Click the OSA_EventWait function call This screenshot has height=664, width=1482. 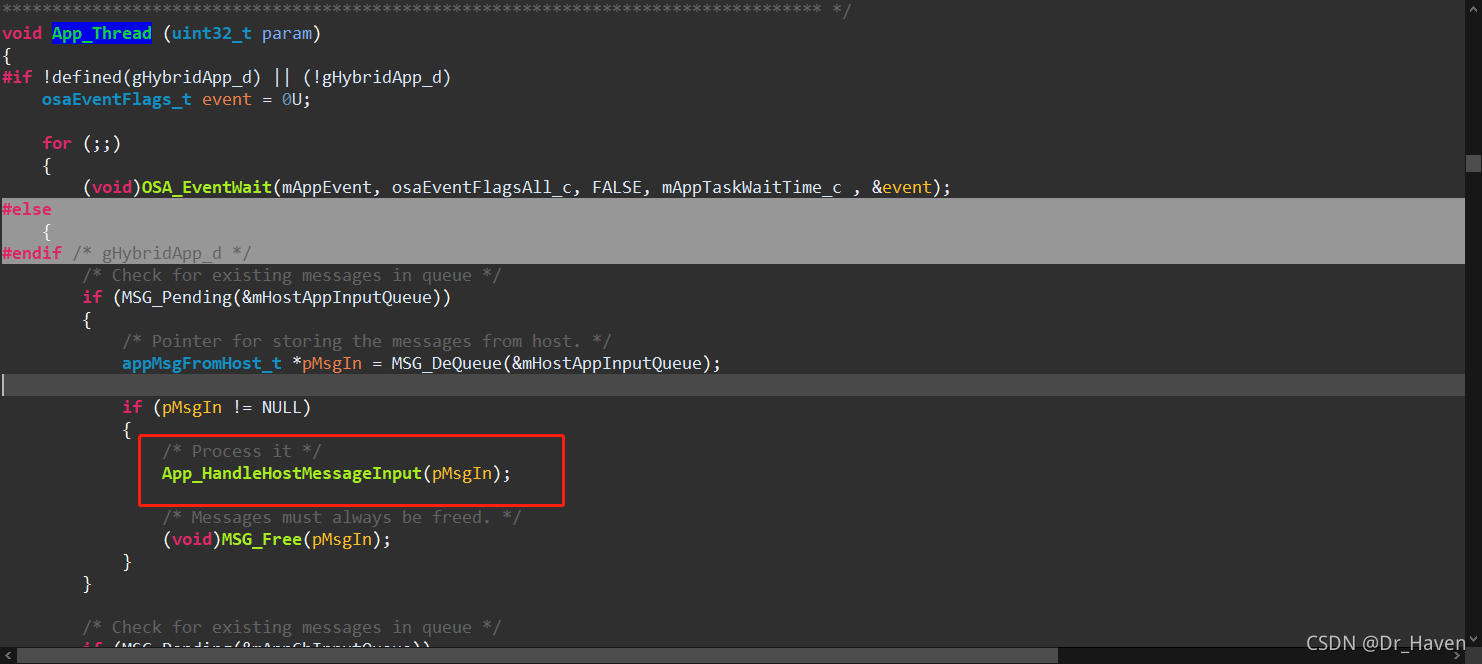pos(207,187)
